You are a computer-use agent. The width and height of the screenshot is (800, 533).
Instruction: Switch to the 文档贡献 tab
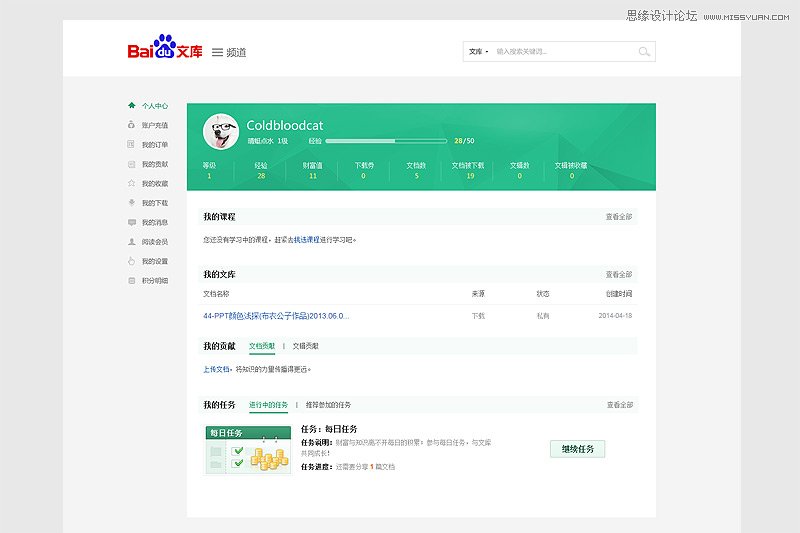point(262,346)
